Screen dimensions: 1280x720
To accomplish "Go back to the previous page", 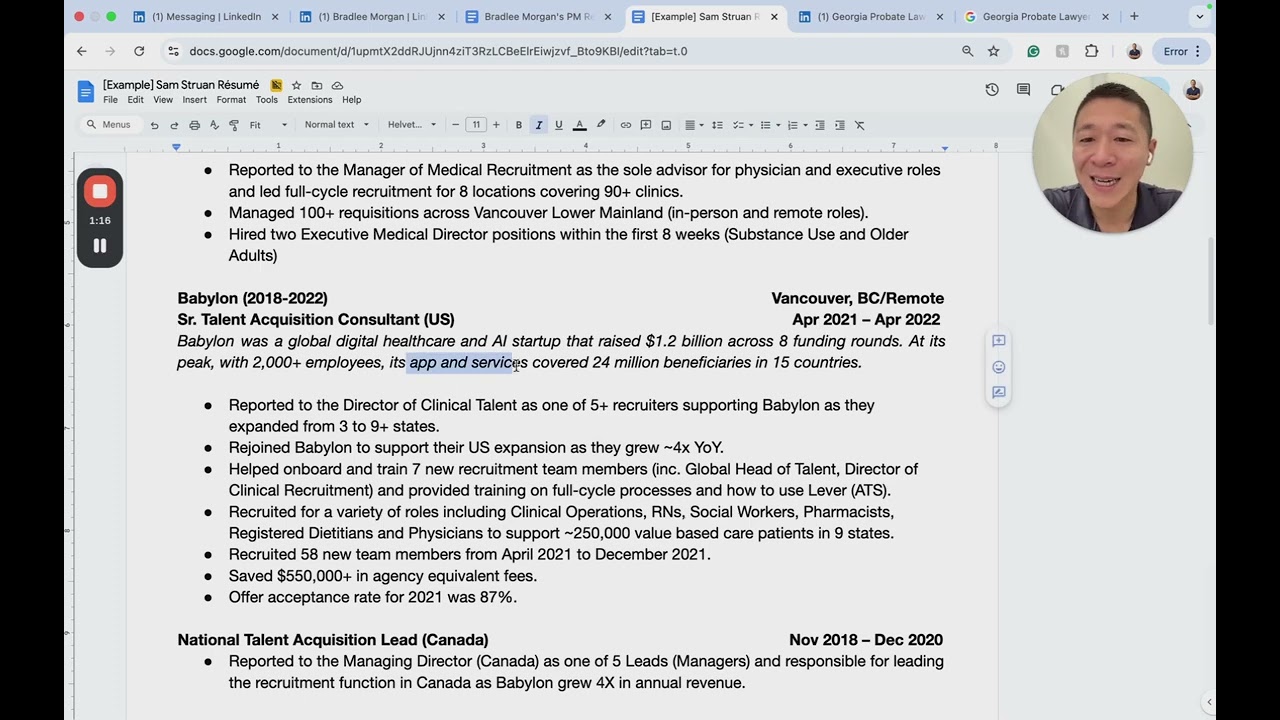I will click(82, 51).
